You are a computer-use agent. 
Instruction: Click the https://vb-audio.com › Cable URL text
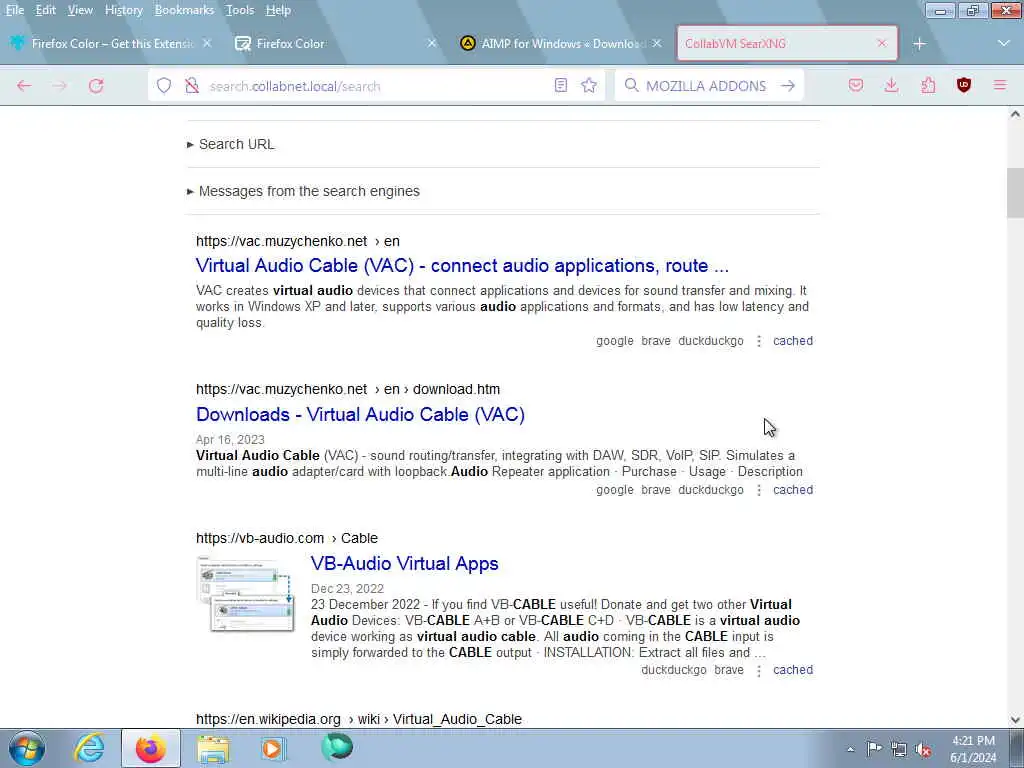tap(287, 538)
